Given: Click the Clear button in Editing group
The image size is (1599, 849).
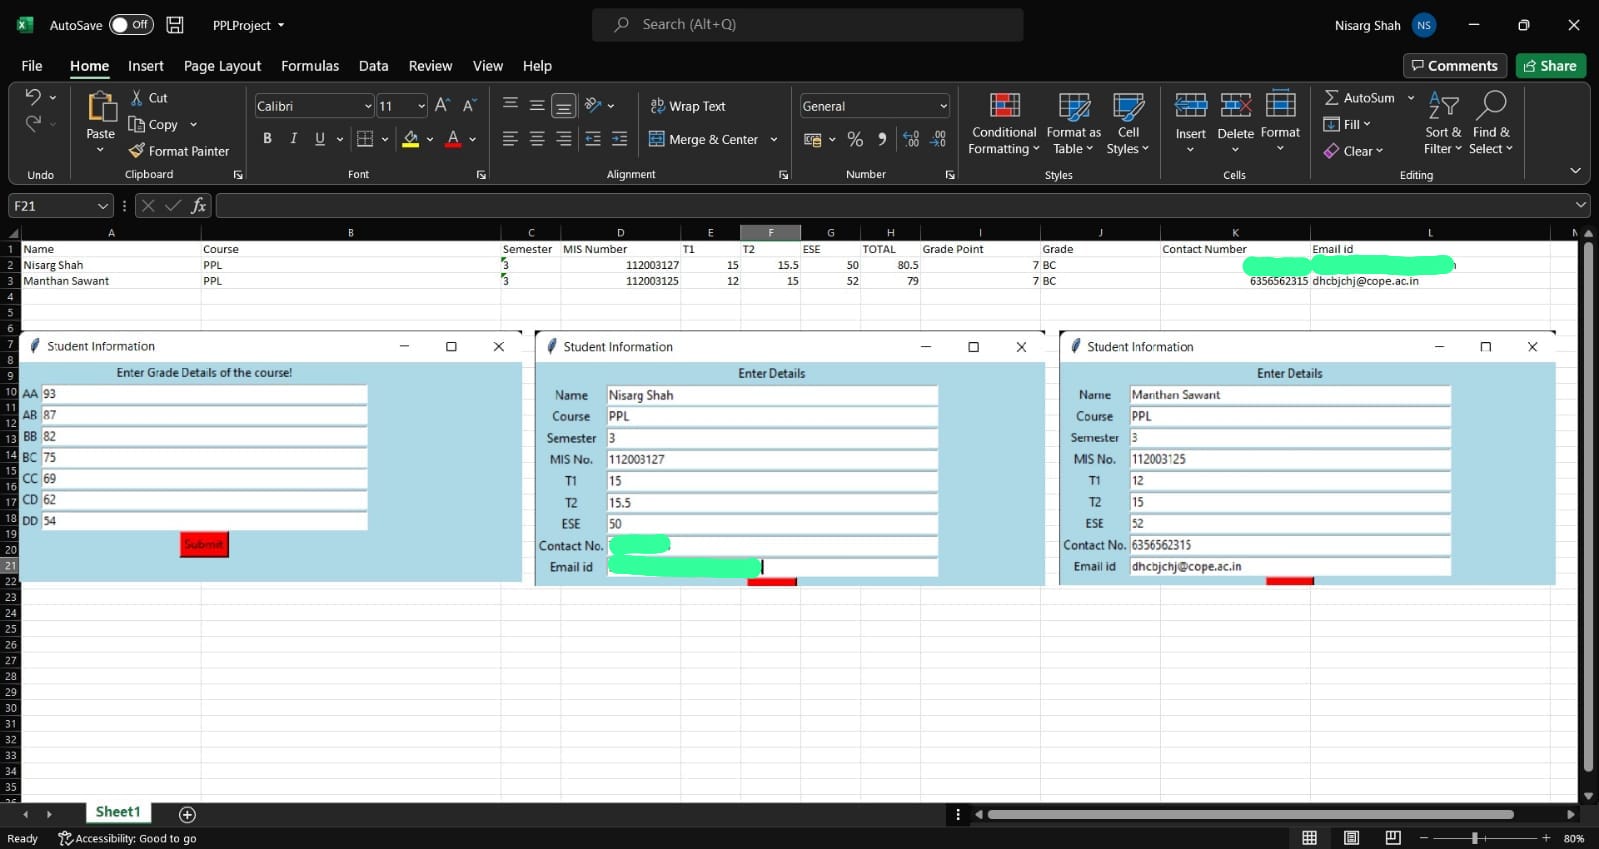Looking at the screenshot, I should [1354, 151].
